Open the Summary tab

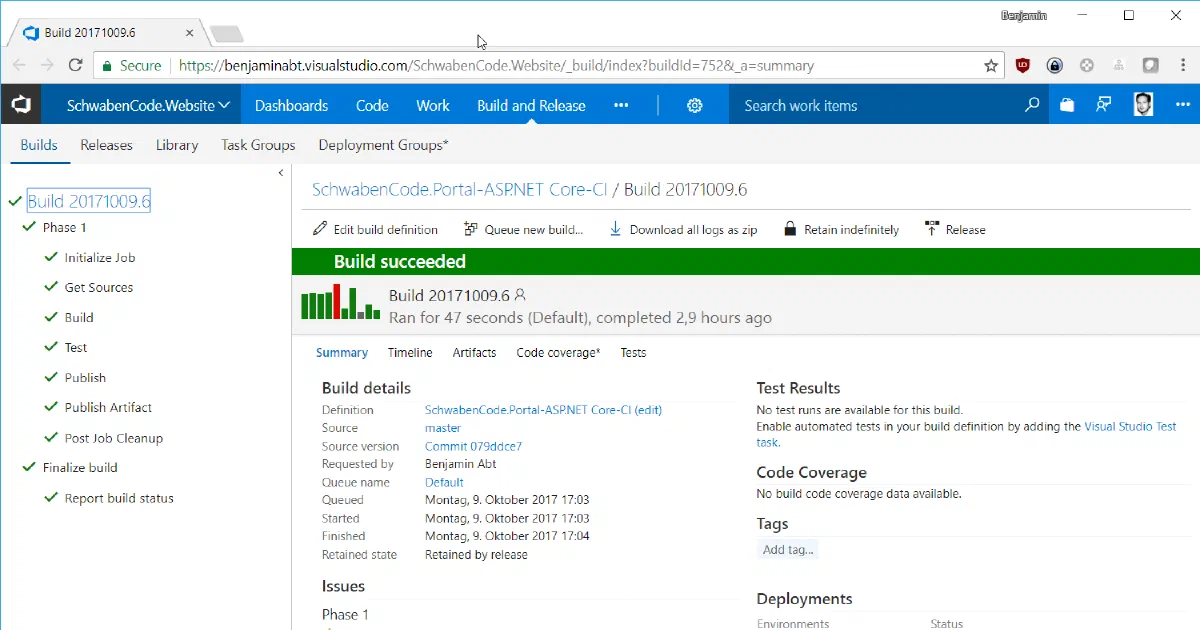pyautogui.click(x=342, y=352)
